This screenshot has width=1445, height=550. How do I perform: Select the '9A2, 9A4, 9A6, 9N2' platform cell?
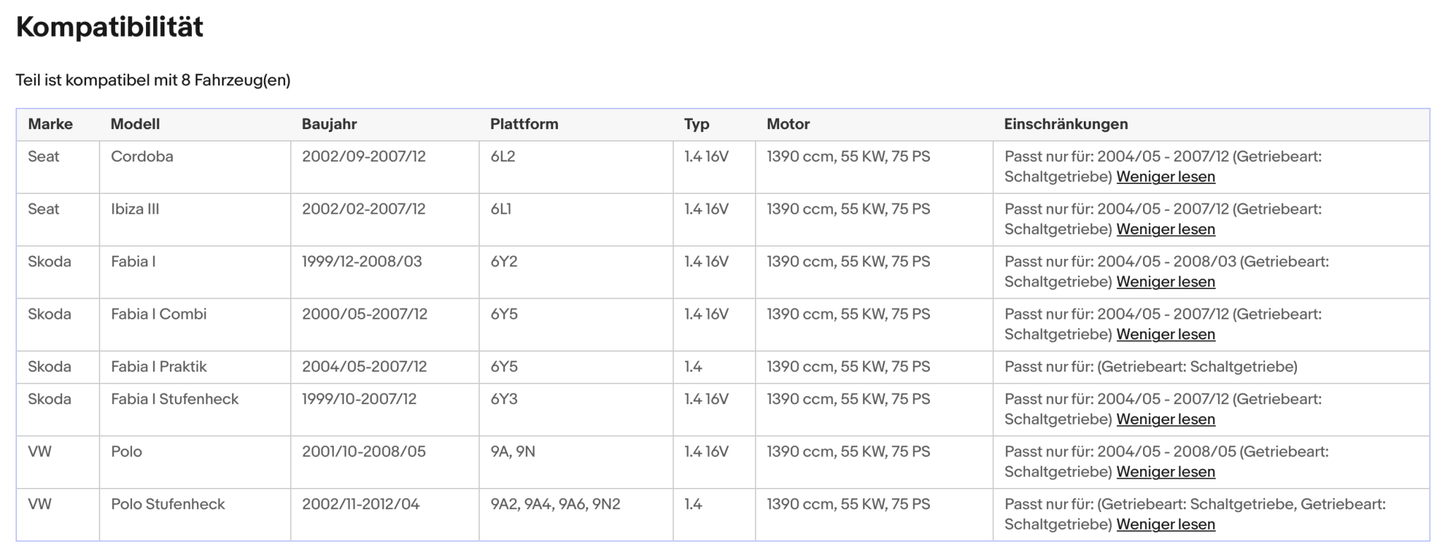pyautogui.click(x=555, y=504)
